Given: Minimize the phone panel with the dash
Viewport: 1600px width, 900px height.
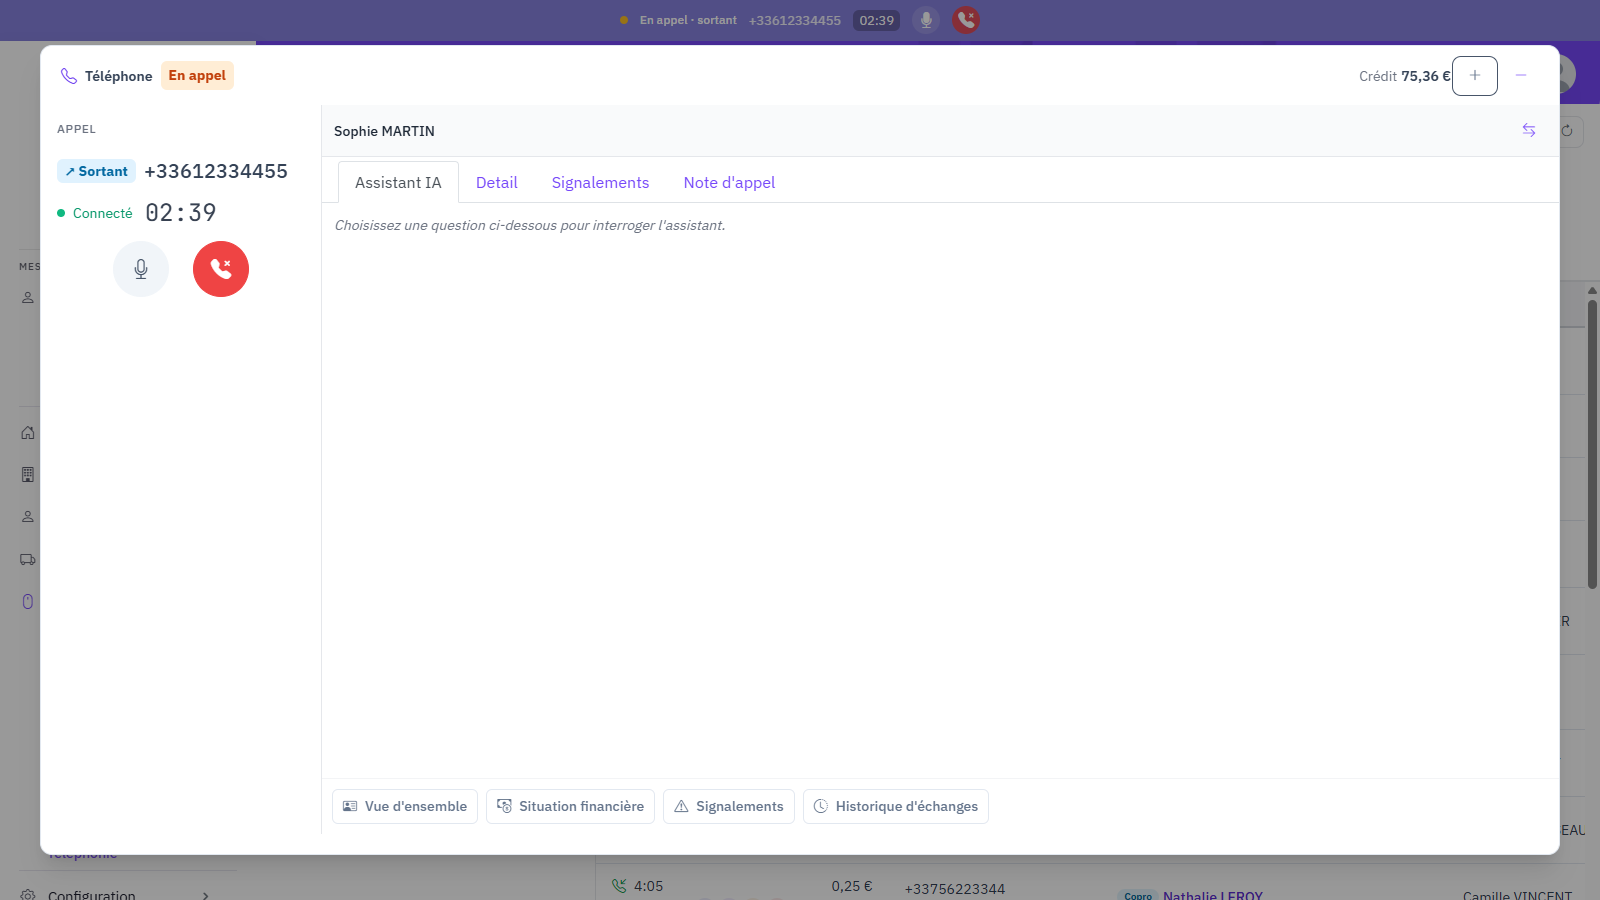Looking at the screenshot, I should coord(1521,76).
